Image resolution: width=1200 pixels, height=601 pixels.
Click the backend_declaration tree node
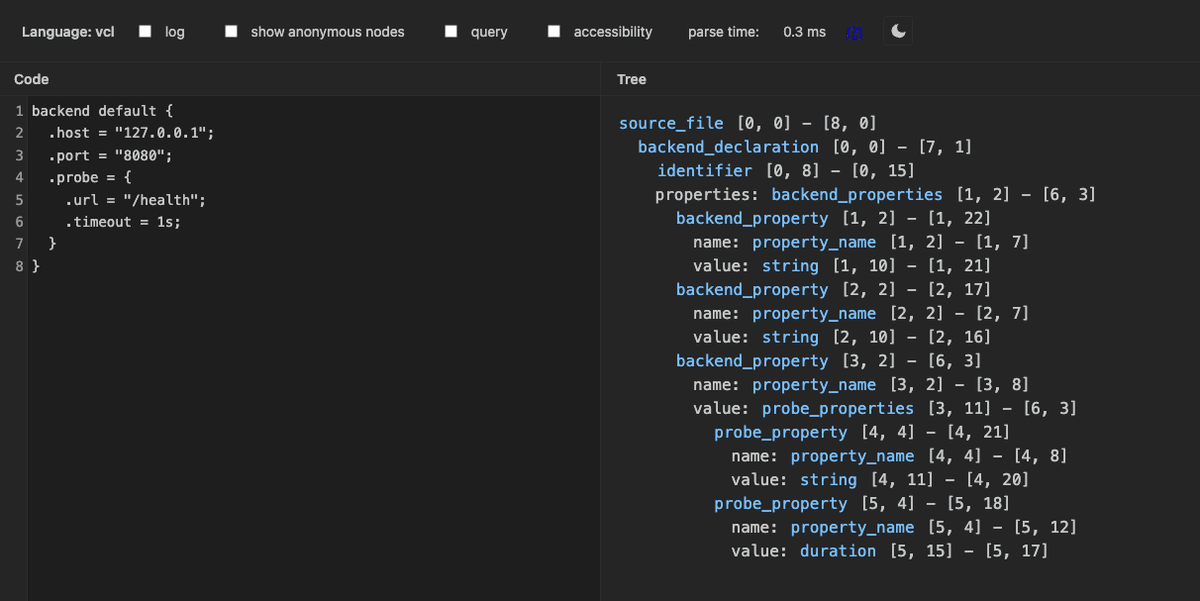pyautogui.click(x=728, y=147)
